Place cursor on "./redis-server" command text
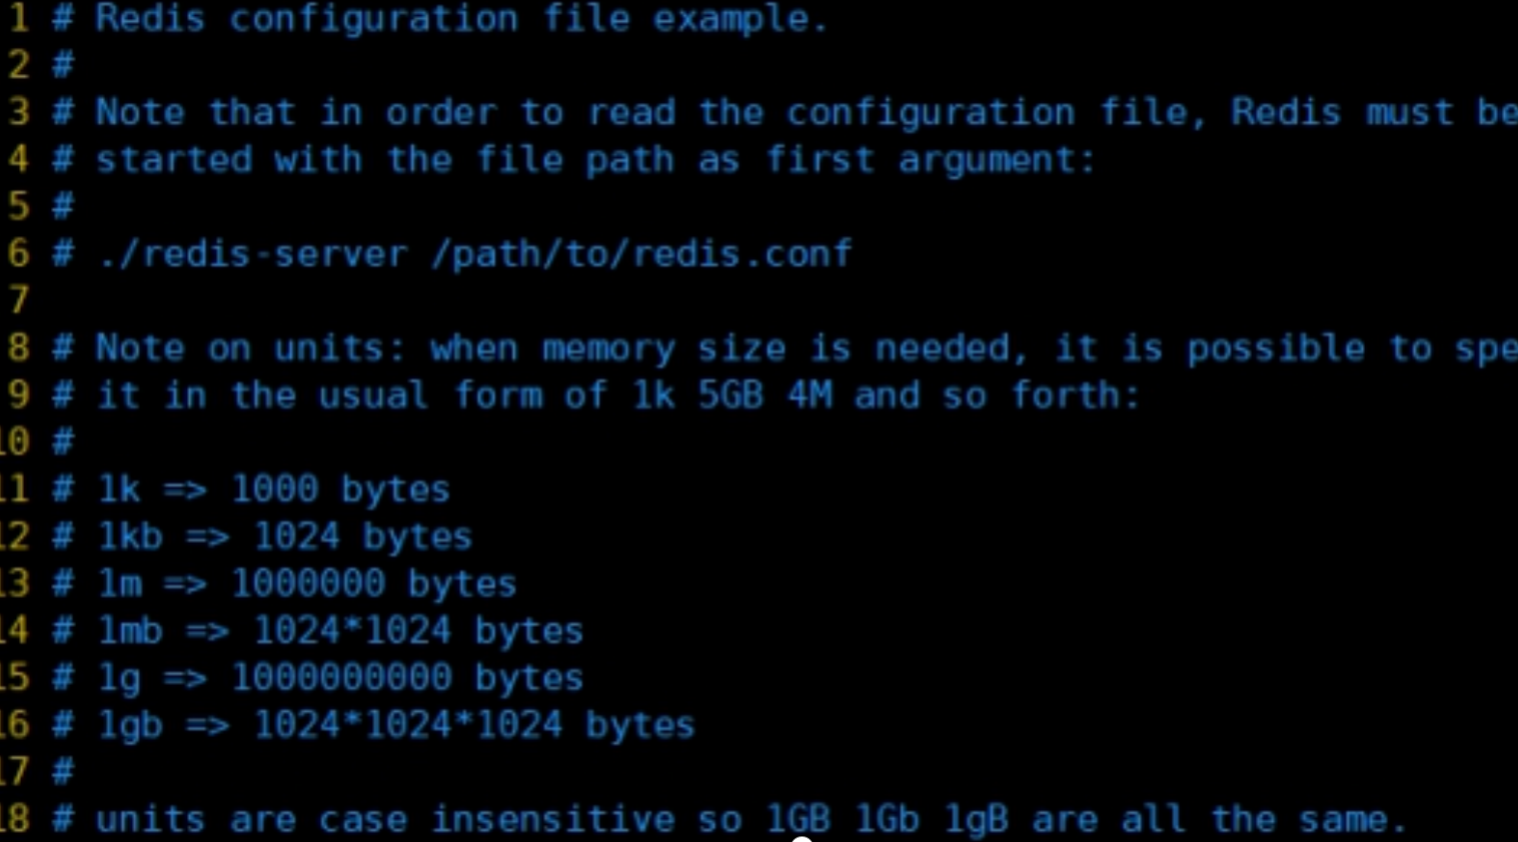1518x842 pixels. [x=253, y=254]
